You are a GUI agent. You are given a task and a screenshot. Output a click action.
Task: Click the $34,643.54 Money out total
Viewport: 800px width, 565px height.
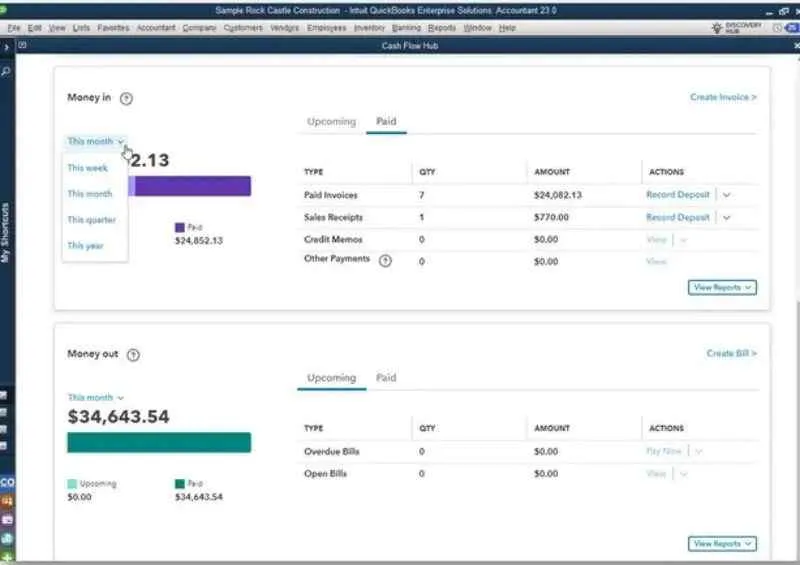[x=118, y=417]
